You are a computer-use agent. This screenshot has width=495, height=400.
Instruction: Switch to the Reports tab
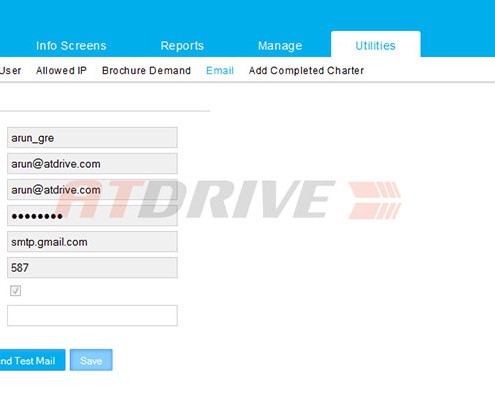click(182, 46)
